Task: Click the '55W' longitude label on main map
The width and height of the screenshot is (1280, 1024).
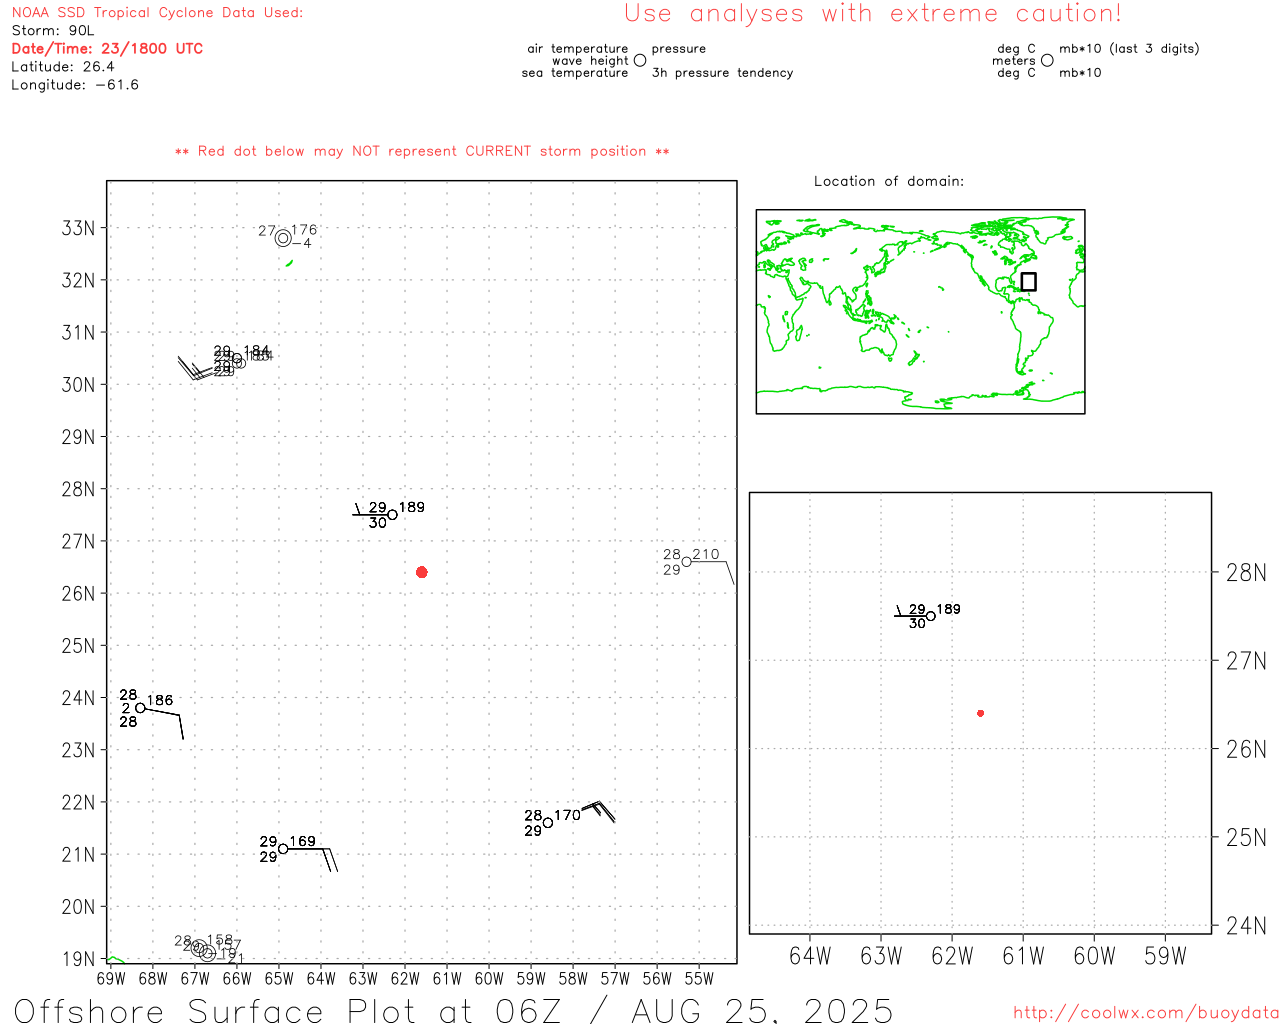Action: [x=699, y=978]
